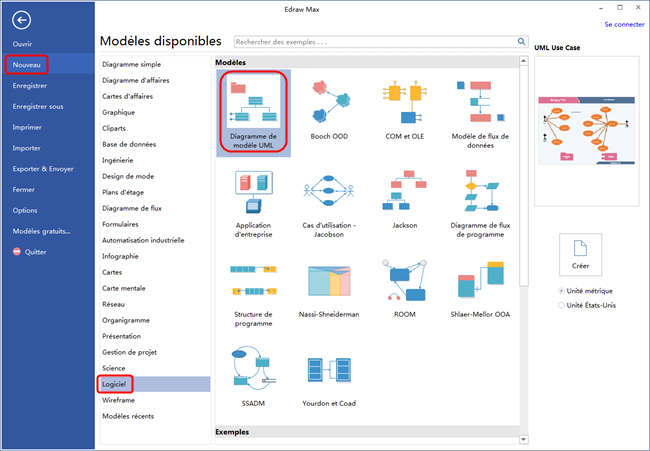Select the Unité États-Unis radio button
This screenshot has width=650, height=451.
click(x=561, y=305)
